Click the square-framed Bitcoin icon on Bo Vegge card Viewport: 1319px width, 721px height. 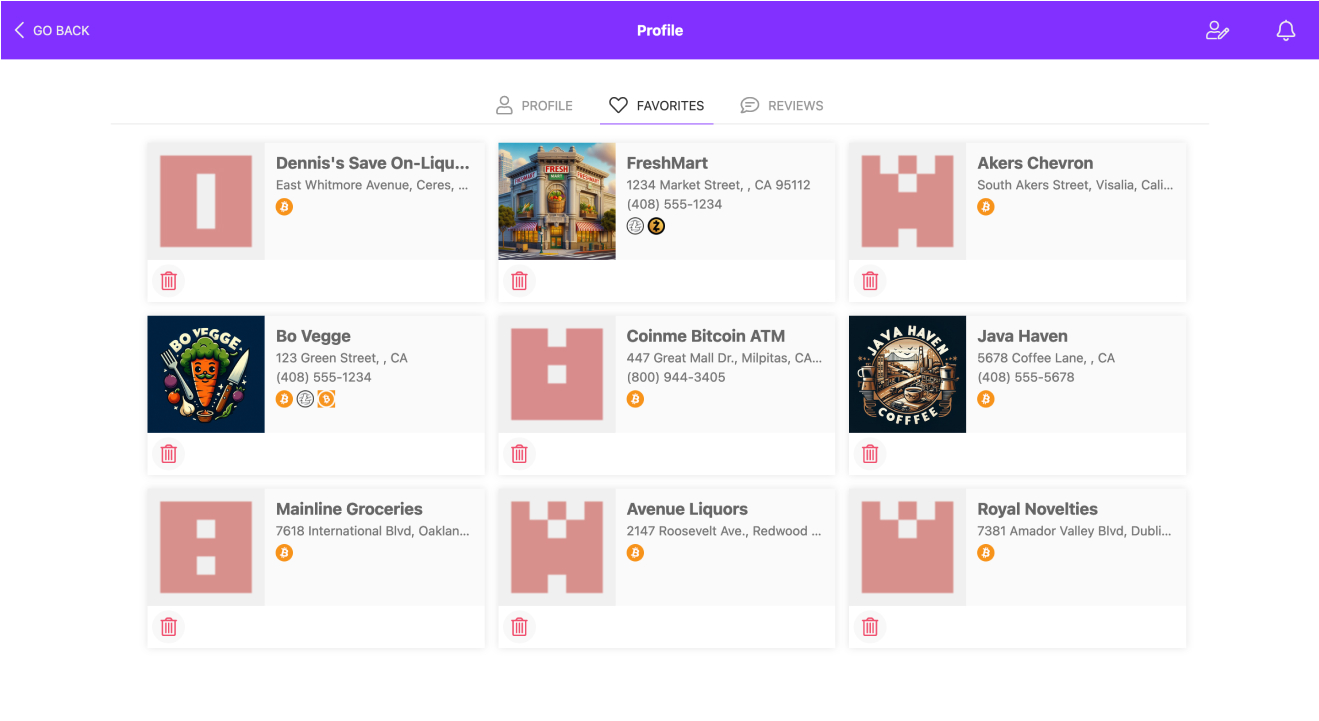click(x=326, y=399)
